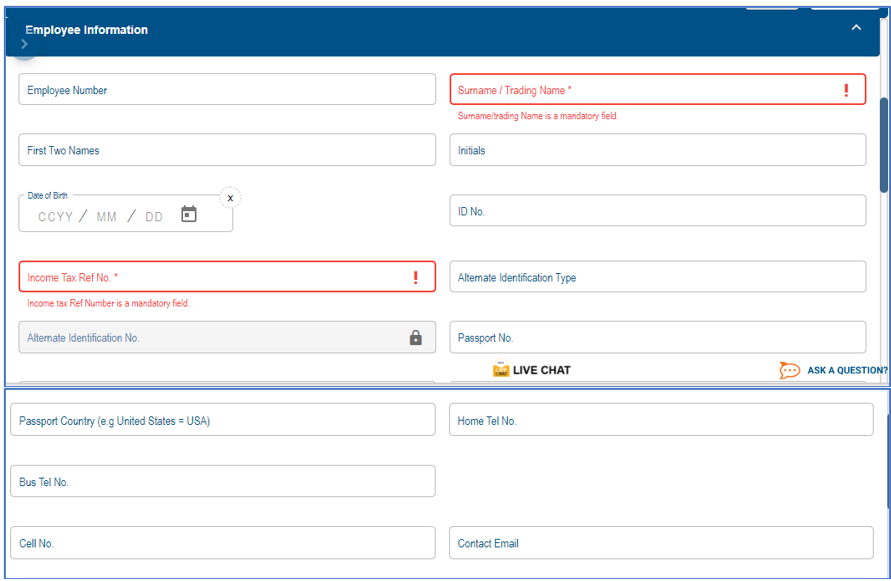Screen dimensions: 891x581
Task: Click the Ask a Question speech bubble
Action: (x=789, y=370)
